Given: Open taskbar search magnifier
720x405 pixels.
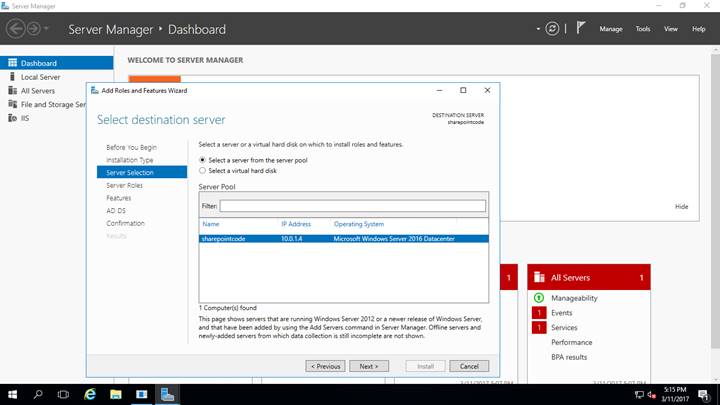Looking at the screenshot, I should click(x=38, y=394).
